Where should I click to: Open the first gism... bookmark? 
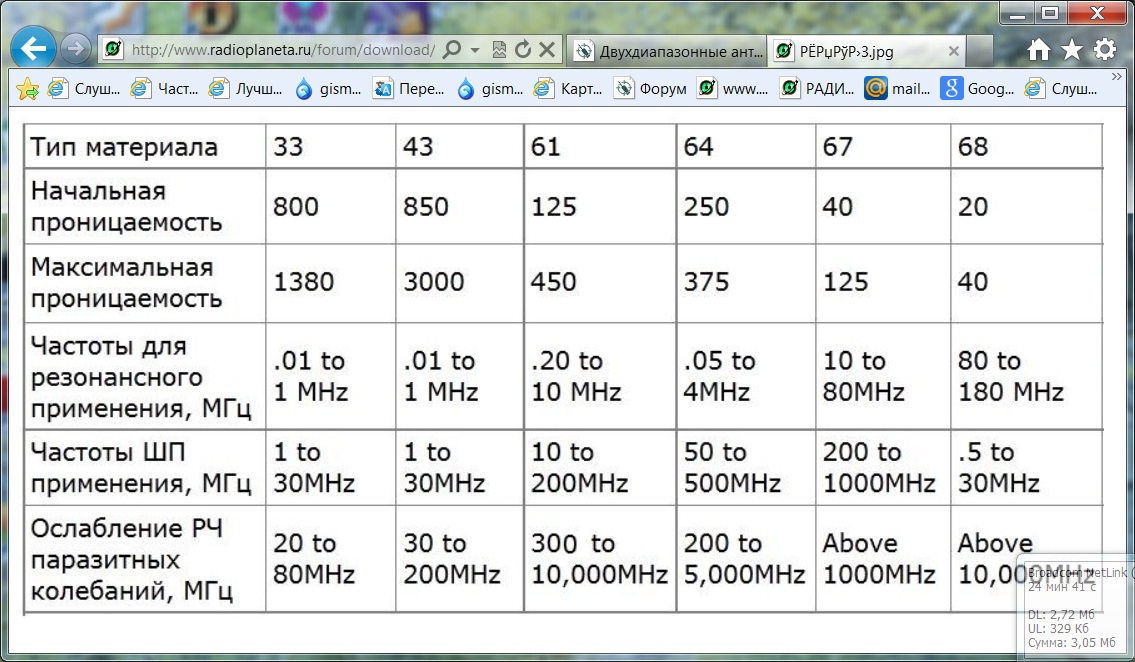(328, 89)
